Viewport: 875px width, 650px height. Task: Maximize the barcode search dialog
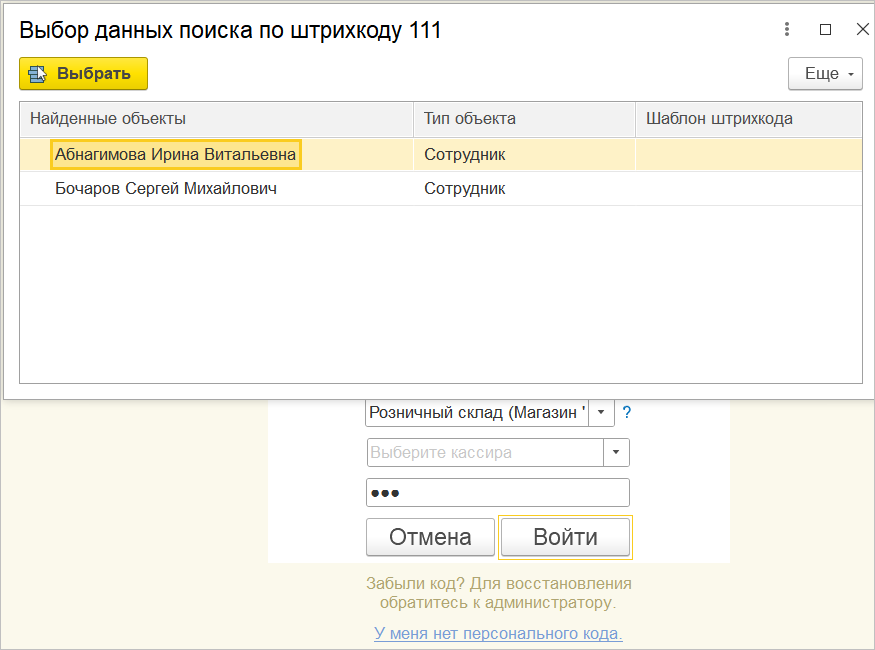(825, 30)
